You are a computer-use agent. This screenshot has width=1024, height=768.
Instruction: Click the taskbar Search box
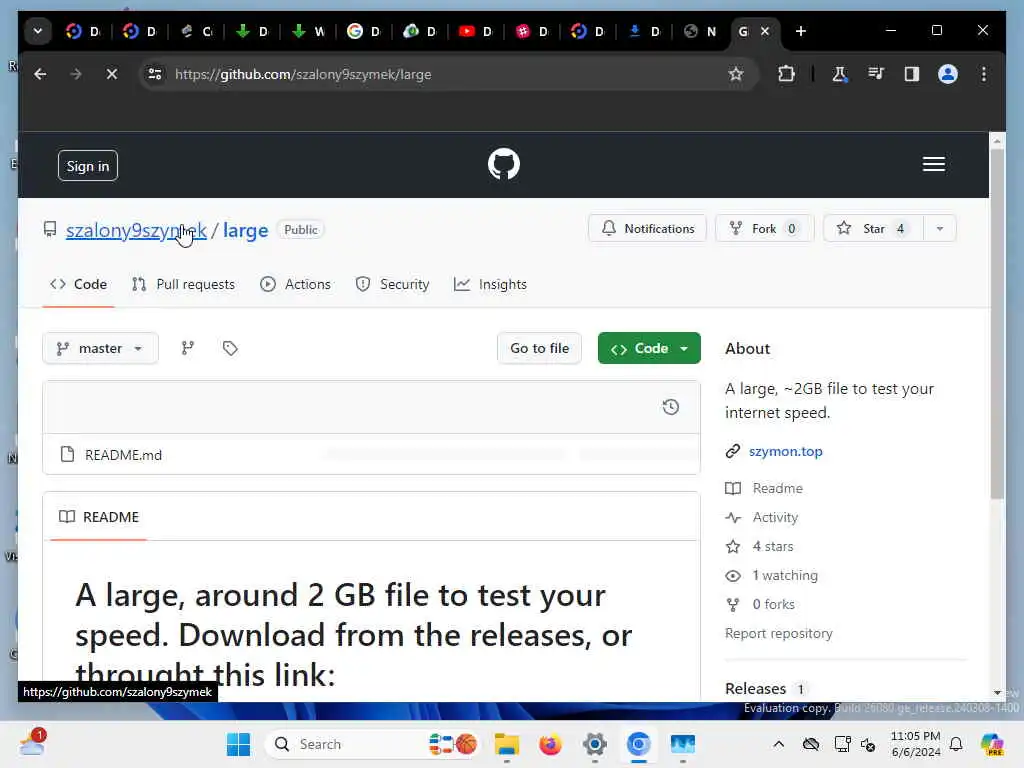(374, 744)
